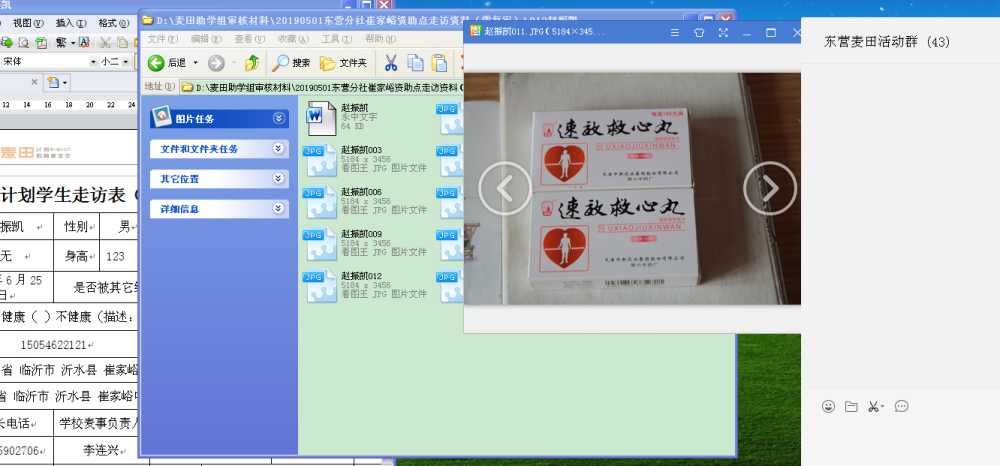
Task: Open the 格式 menu in the document editor
Action: pyautogui.click(x=113, y=23)
